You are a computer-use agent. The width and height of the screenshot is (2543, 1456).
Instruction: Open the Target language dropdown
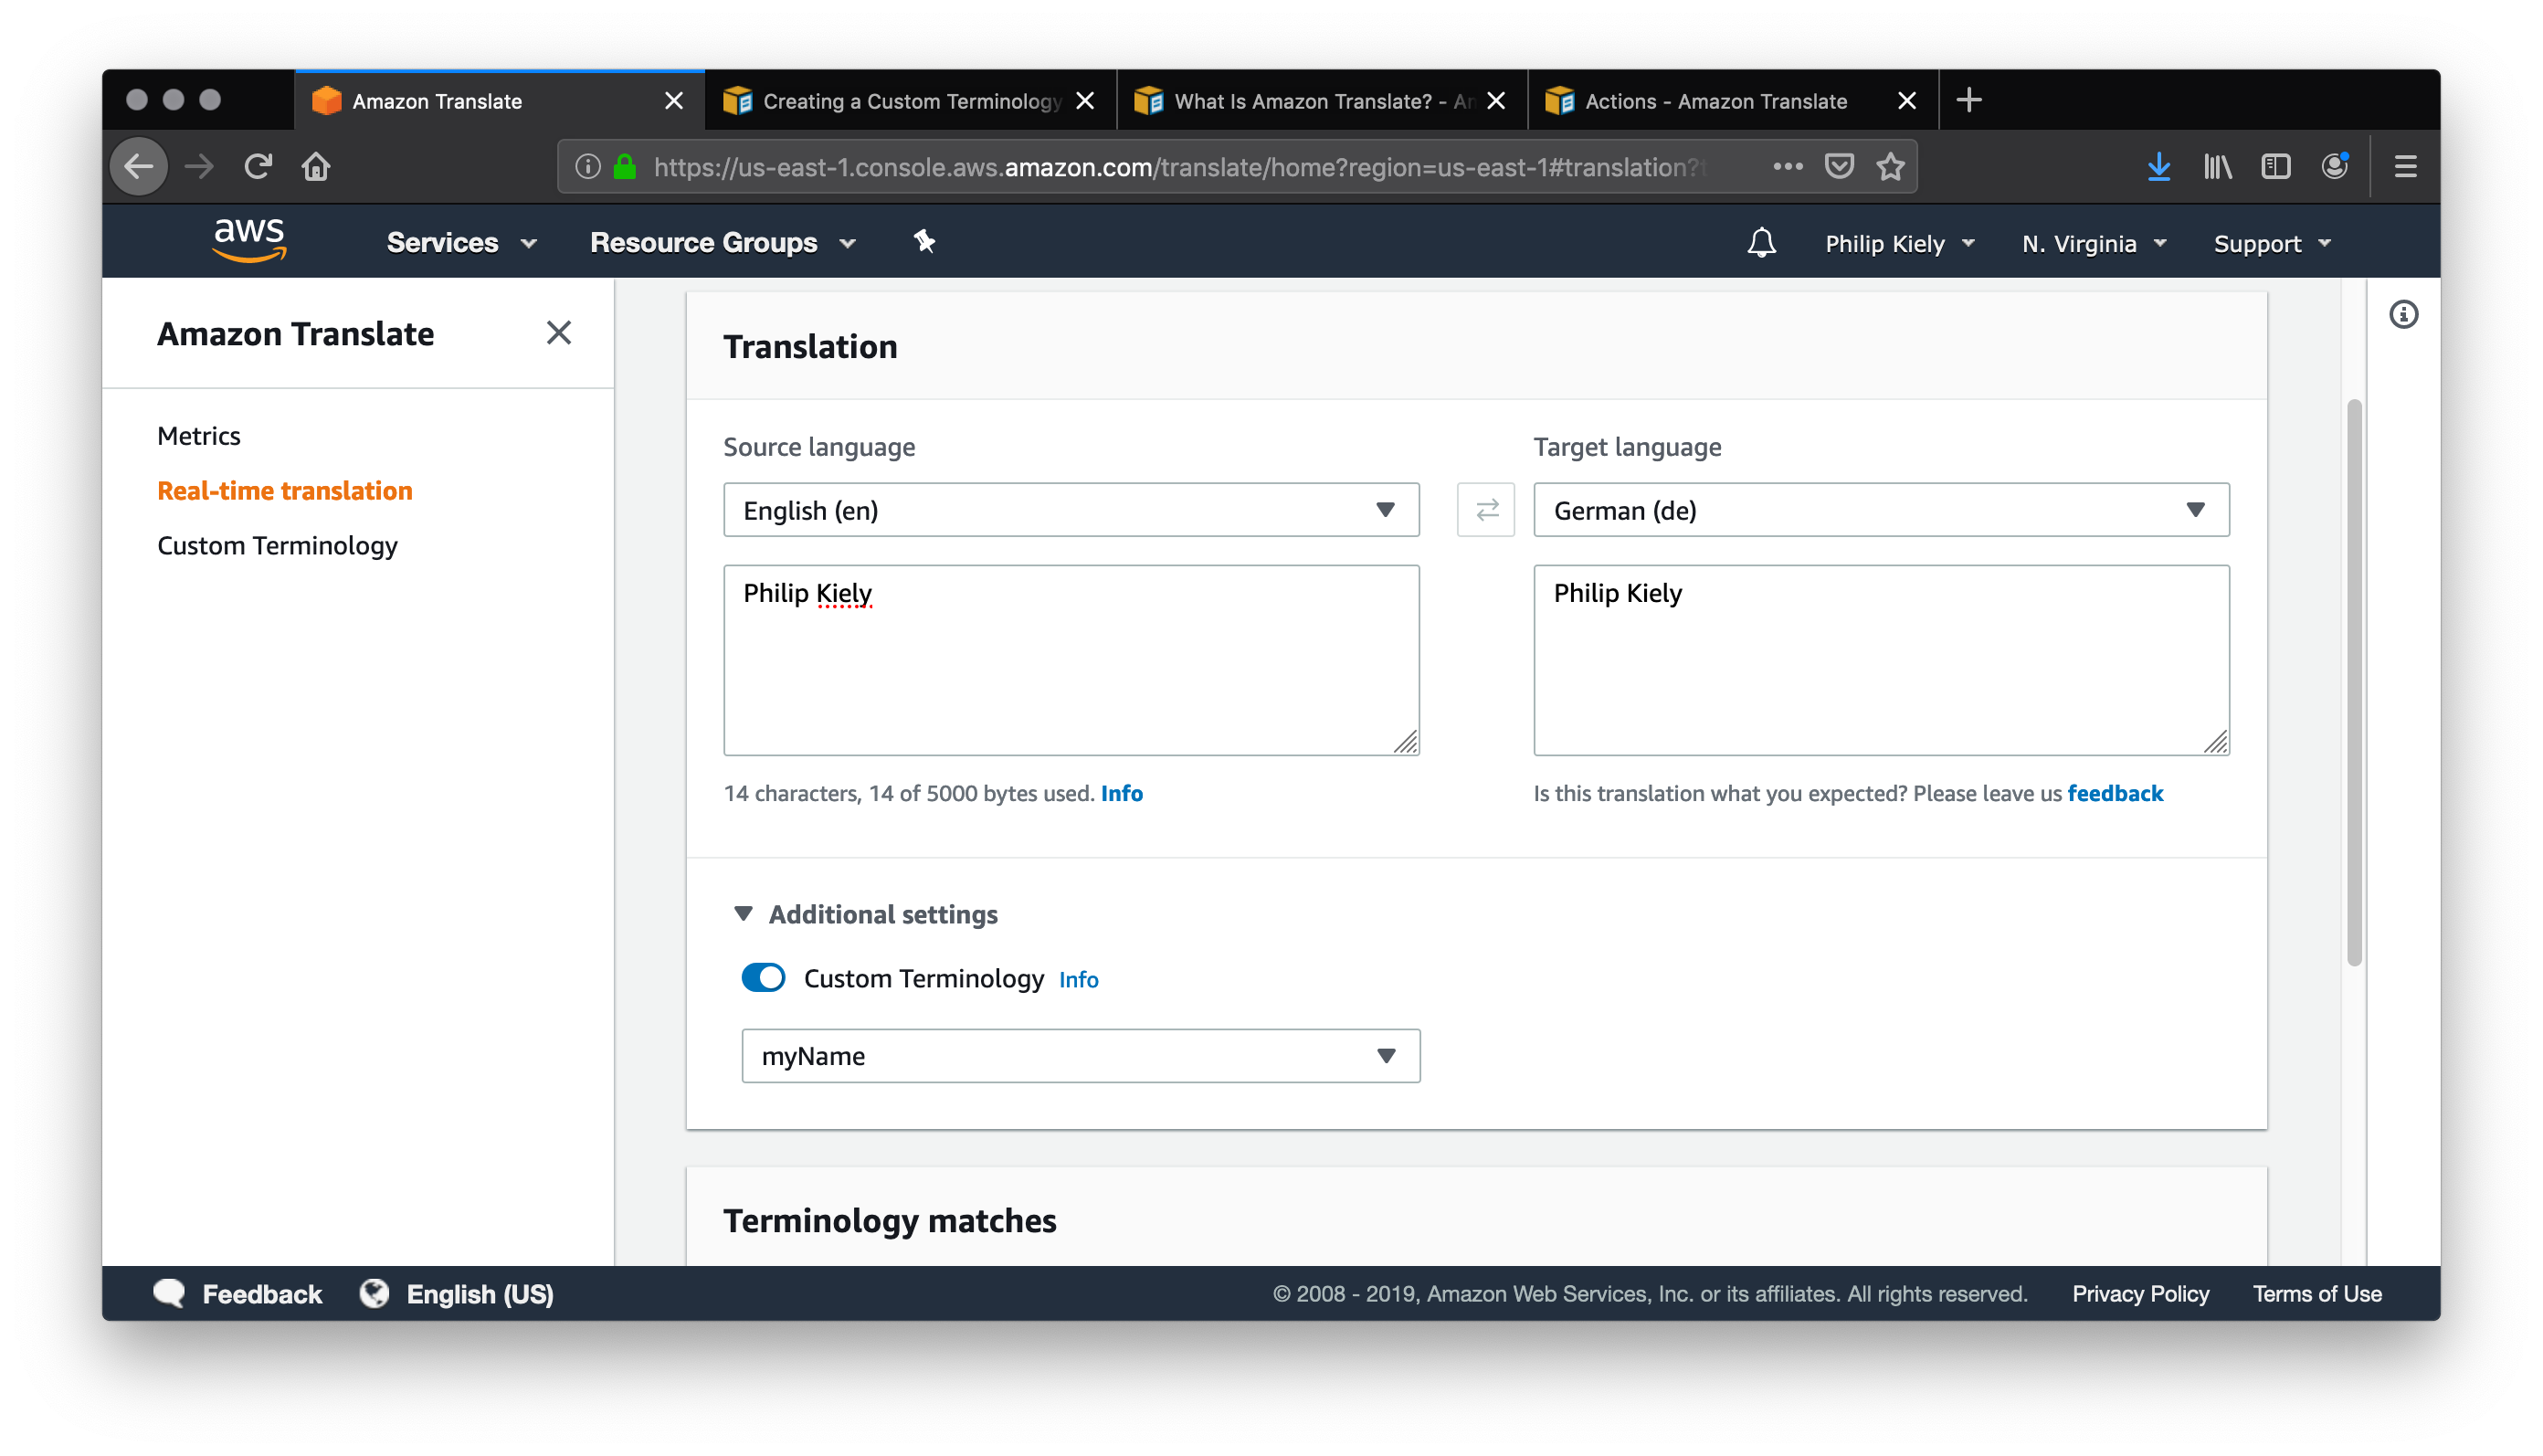point(1881,510)
